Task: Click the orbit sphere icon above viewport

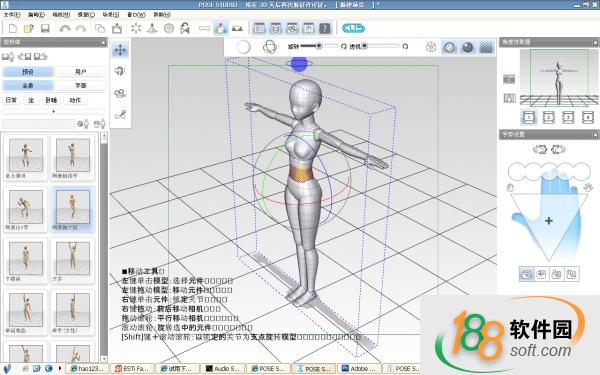Action: pos(270,47)
